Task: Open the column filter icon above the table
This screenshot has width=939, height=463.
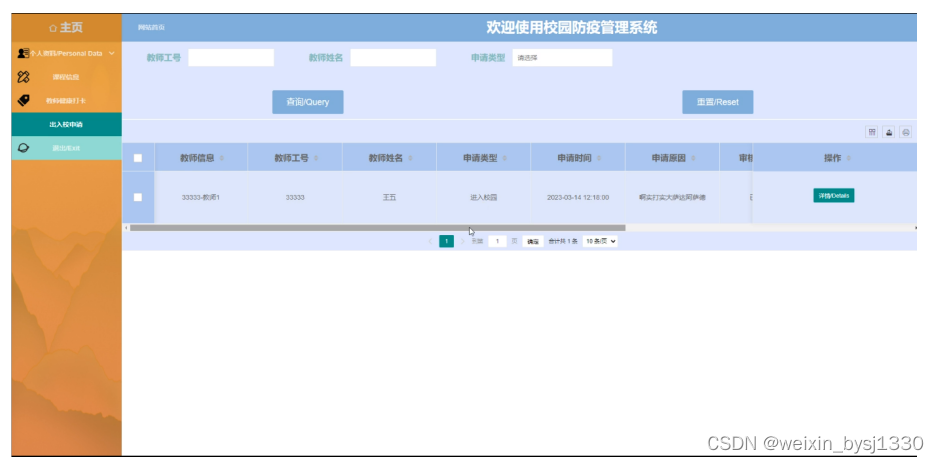Action: point(872,132)
